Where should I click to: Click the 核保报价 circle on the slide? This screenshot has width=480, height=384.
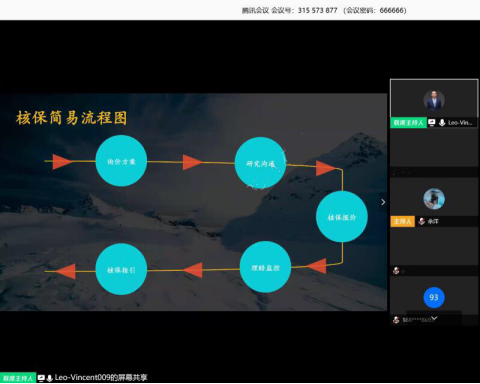coord(342,217)
